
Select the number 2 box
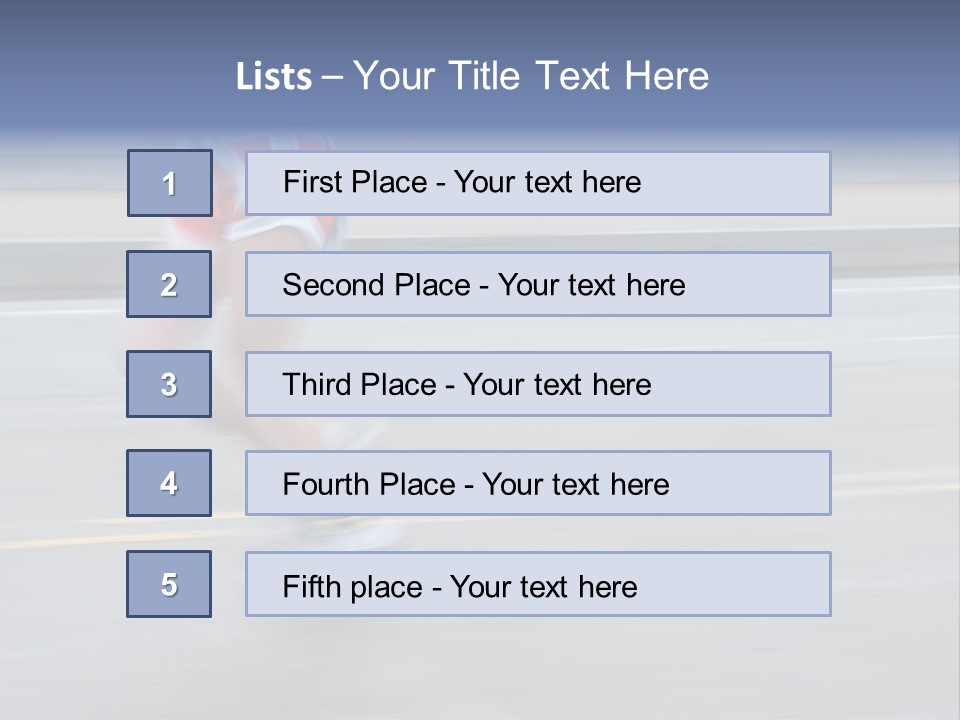169,284
